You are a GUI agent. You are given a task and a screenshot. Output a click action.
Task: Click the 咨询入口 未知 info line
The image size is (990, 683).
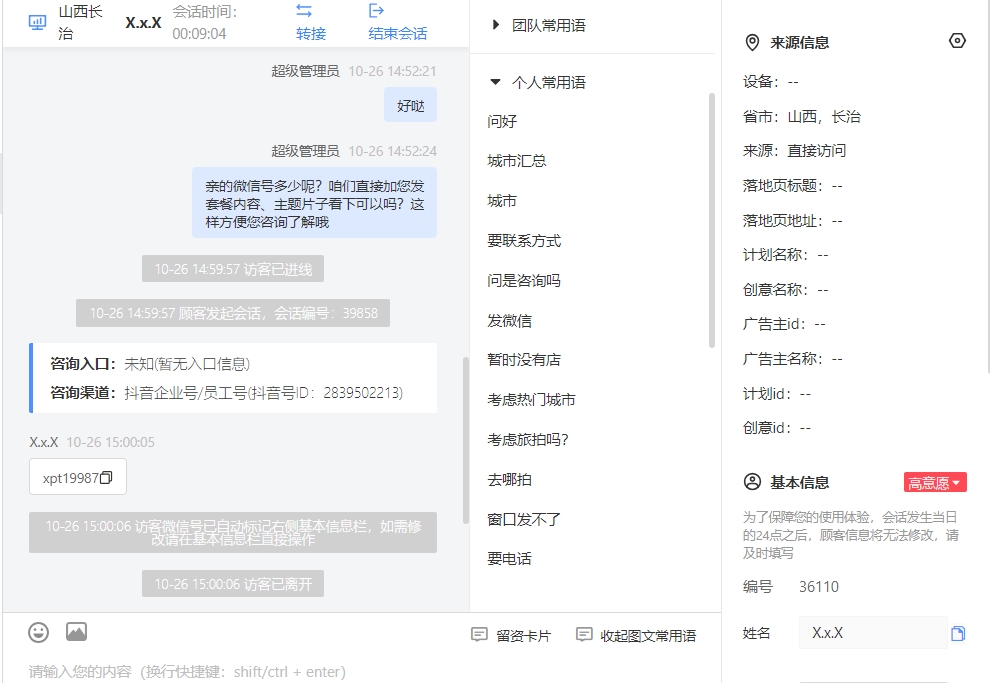[150, 364]
